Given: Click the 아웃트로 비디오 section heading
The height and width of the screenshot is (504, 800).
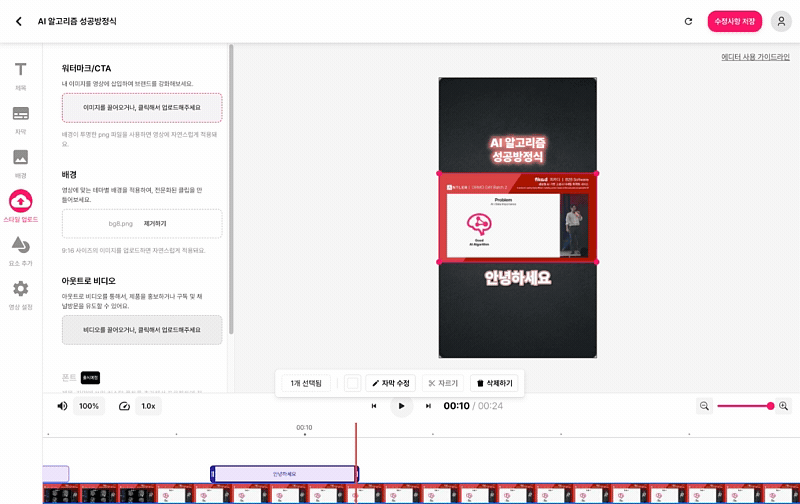Looking at the screenshot, I should (88, 281).
